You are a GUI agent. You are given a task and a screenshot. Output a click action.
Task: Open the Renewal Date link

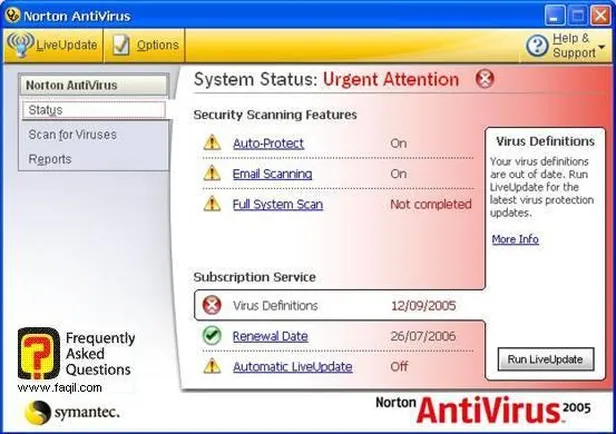(x=270, y=336)
